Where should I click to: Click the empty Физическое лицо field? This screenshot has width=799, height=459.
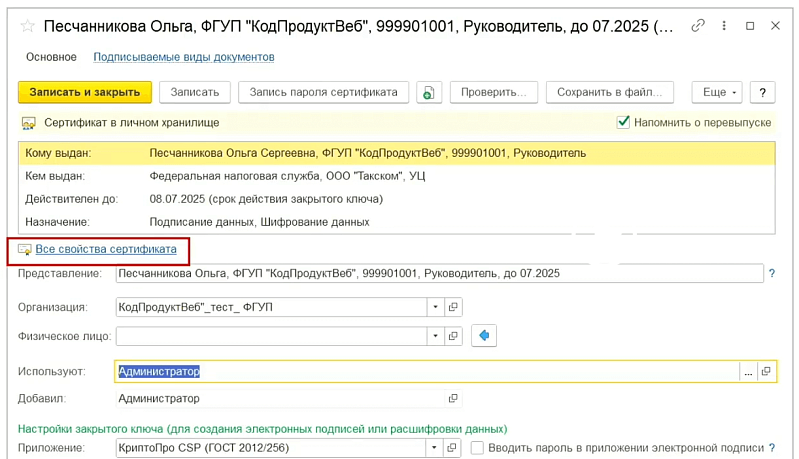point(272,336)
